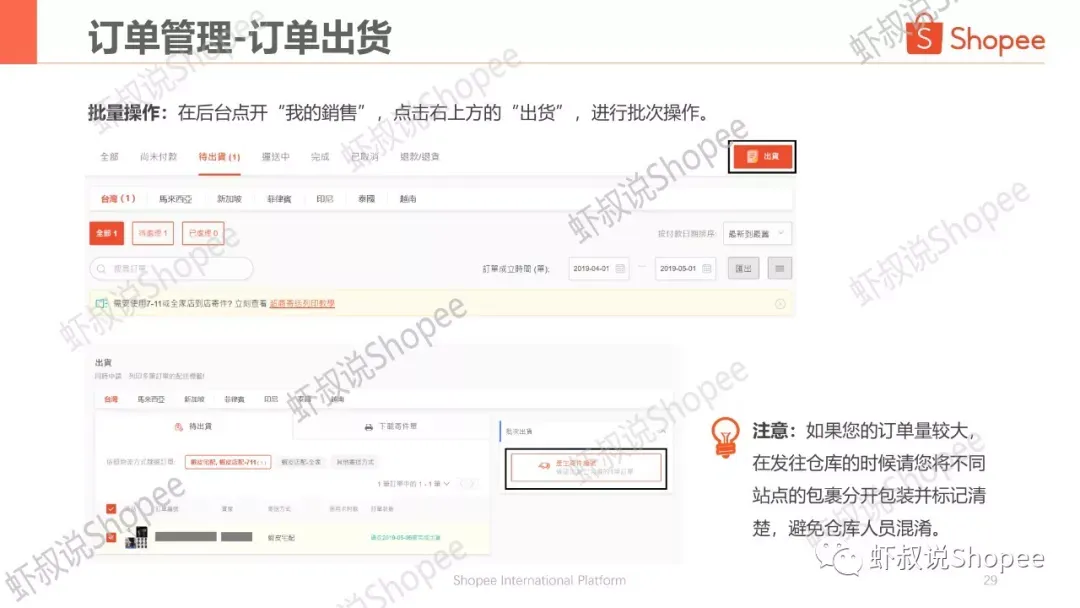Screen dimensions: 1080x608
Task: Select 菲律賓 site tab in order list
Action: point(279,199)
